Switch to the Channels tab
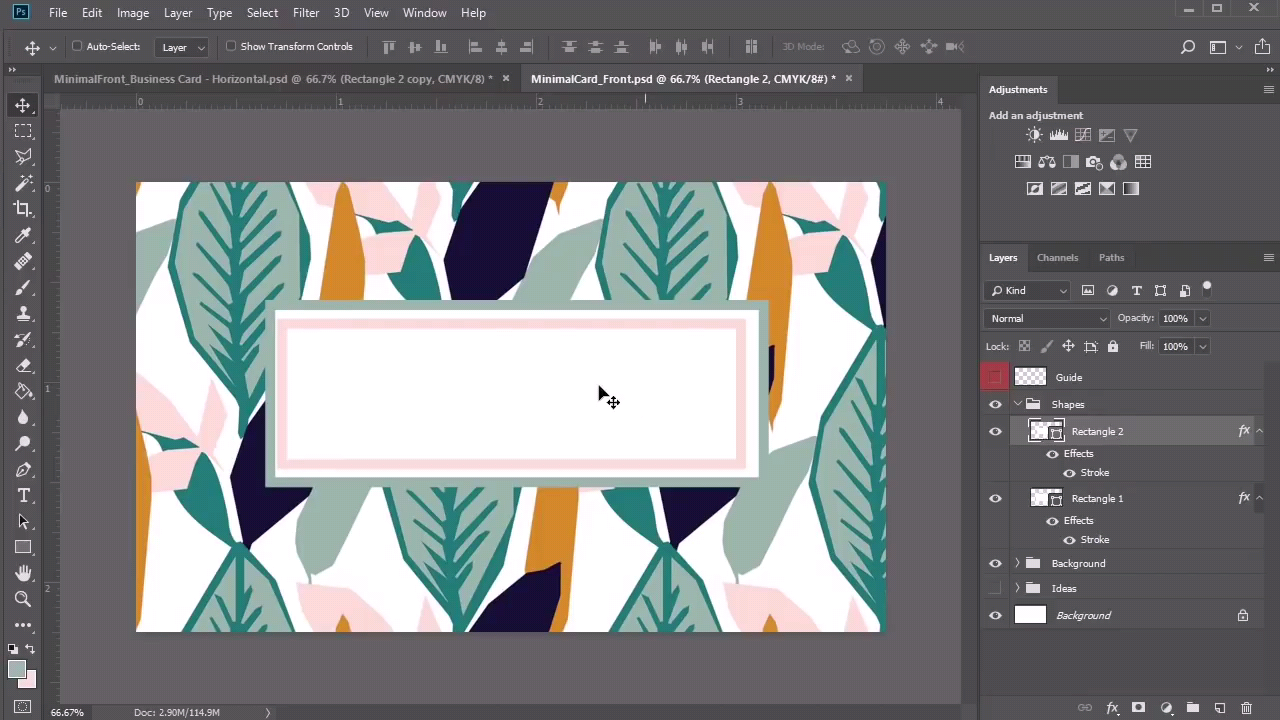 tap(1057, 257)
